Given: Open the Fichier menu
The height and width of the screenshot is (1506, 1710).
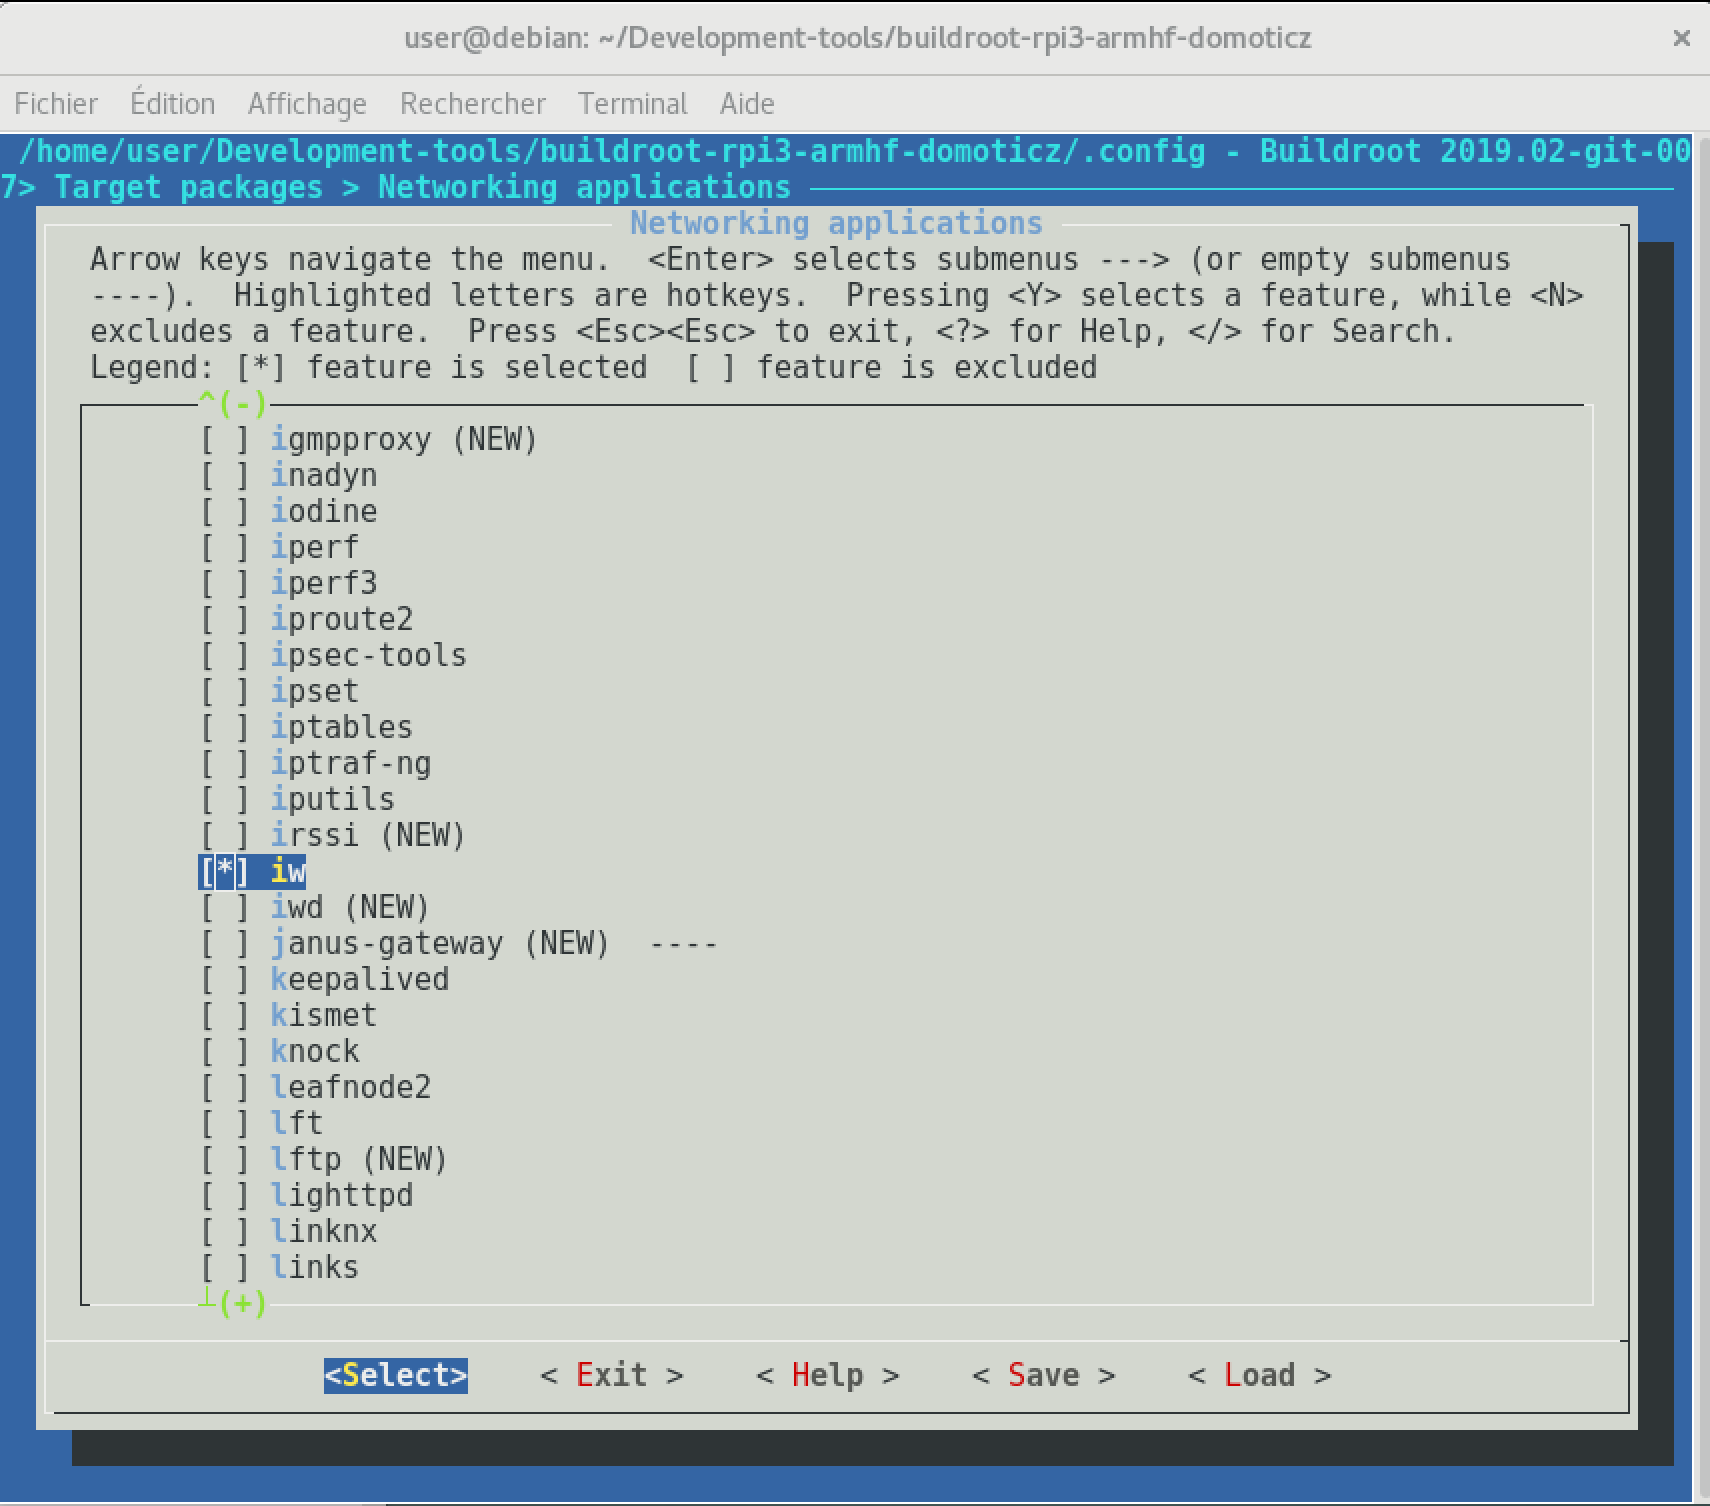Looking at the screenshot, I should click(x=56, y=104).
